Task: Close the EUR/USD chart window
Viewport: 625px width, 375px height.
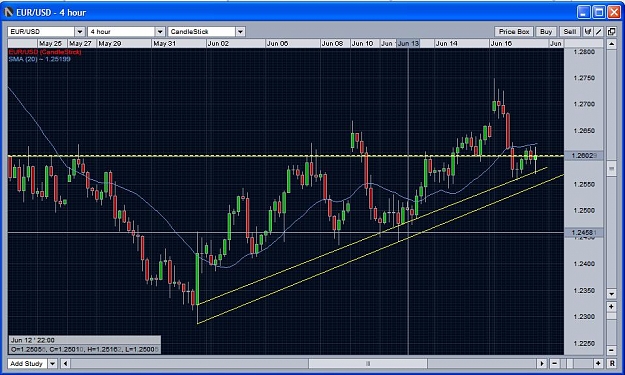Action: (614, 12)
